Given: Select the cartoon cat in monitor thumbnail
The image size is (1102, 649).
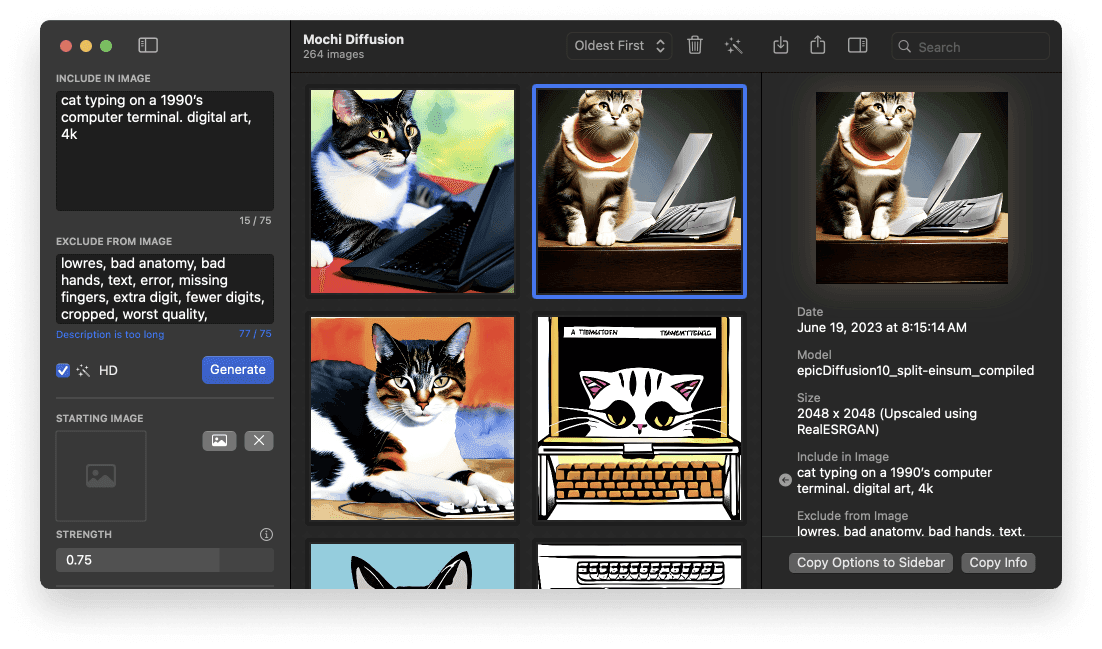Looking at the screenshot, I should pos(640,418).
